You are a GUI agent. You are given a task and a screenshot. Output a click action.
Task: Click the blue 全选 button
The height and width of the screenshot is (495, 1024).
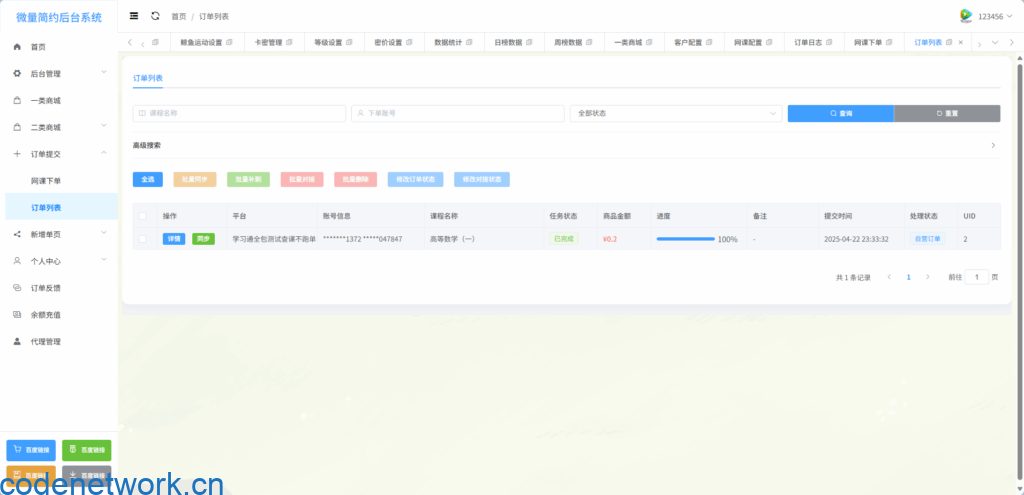[147, 180]
